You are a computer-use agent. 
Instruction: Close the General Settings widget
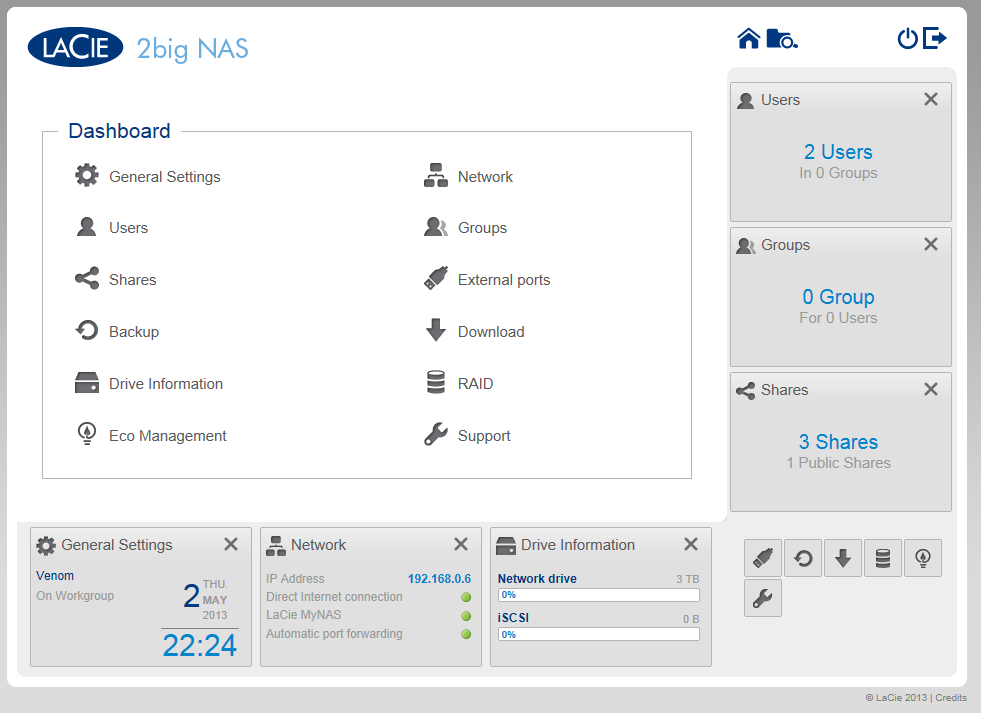pyautogui.click(x=231, y=544)
